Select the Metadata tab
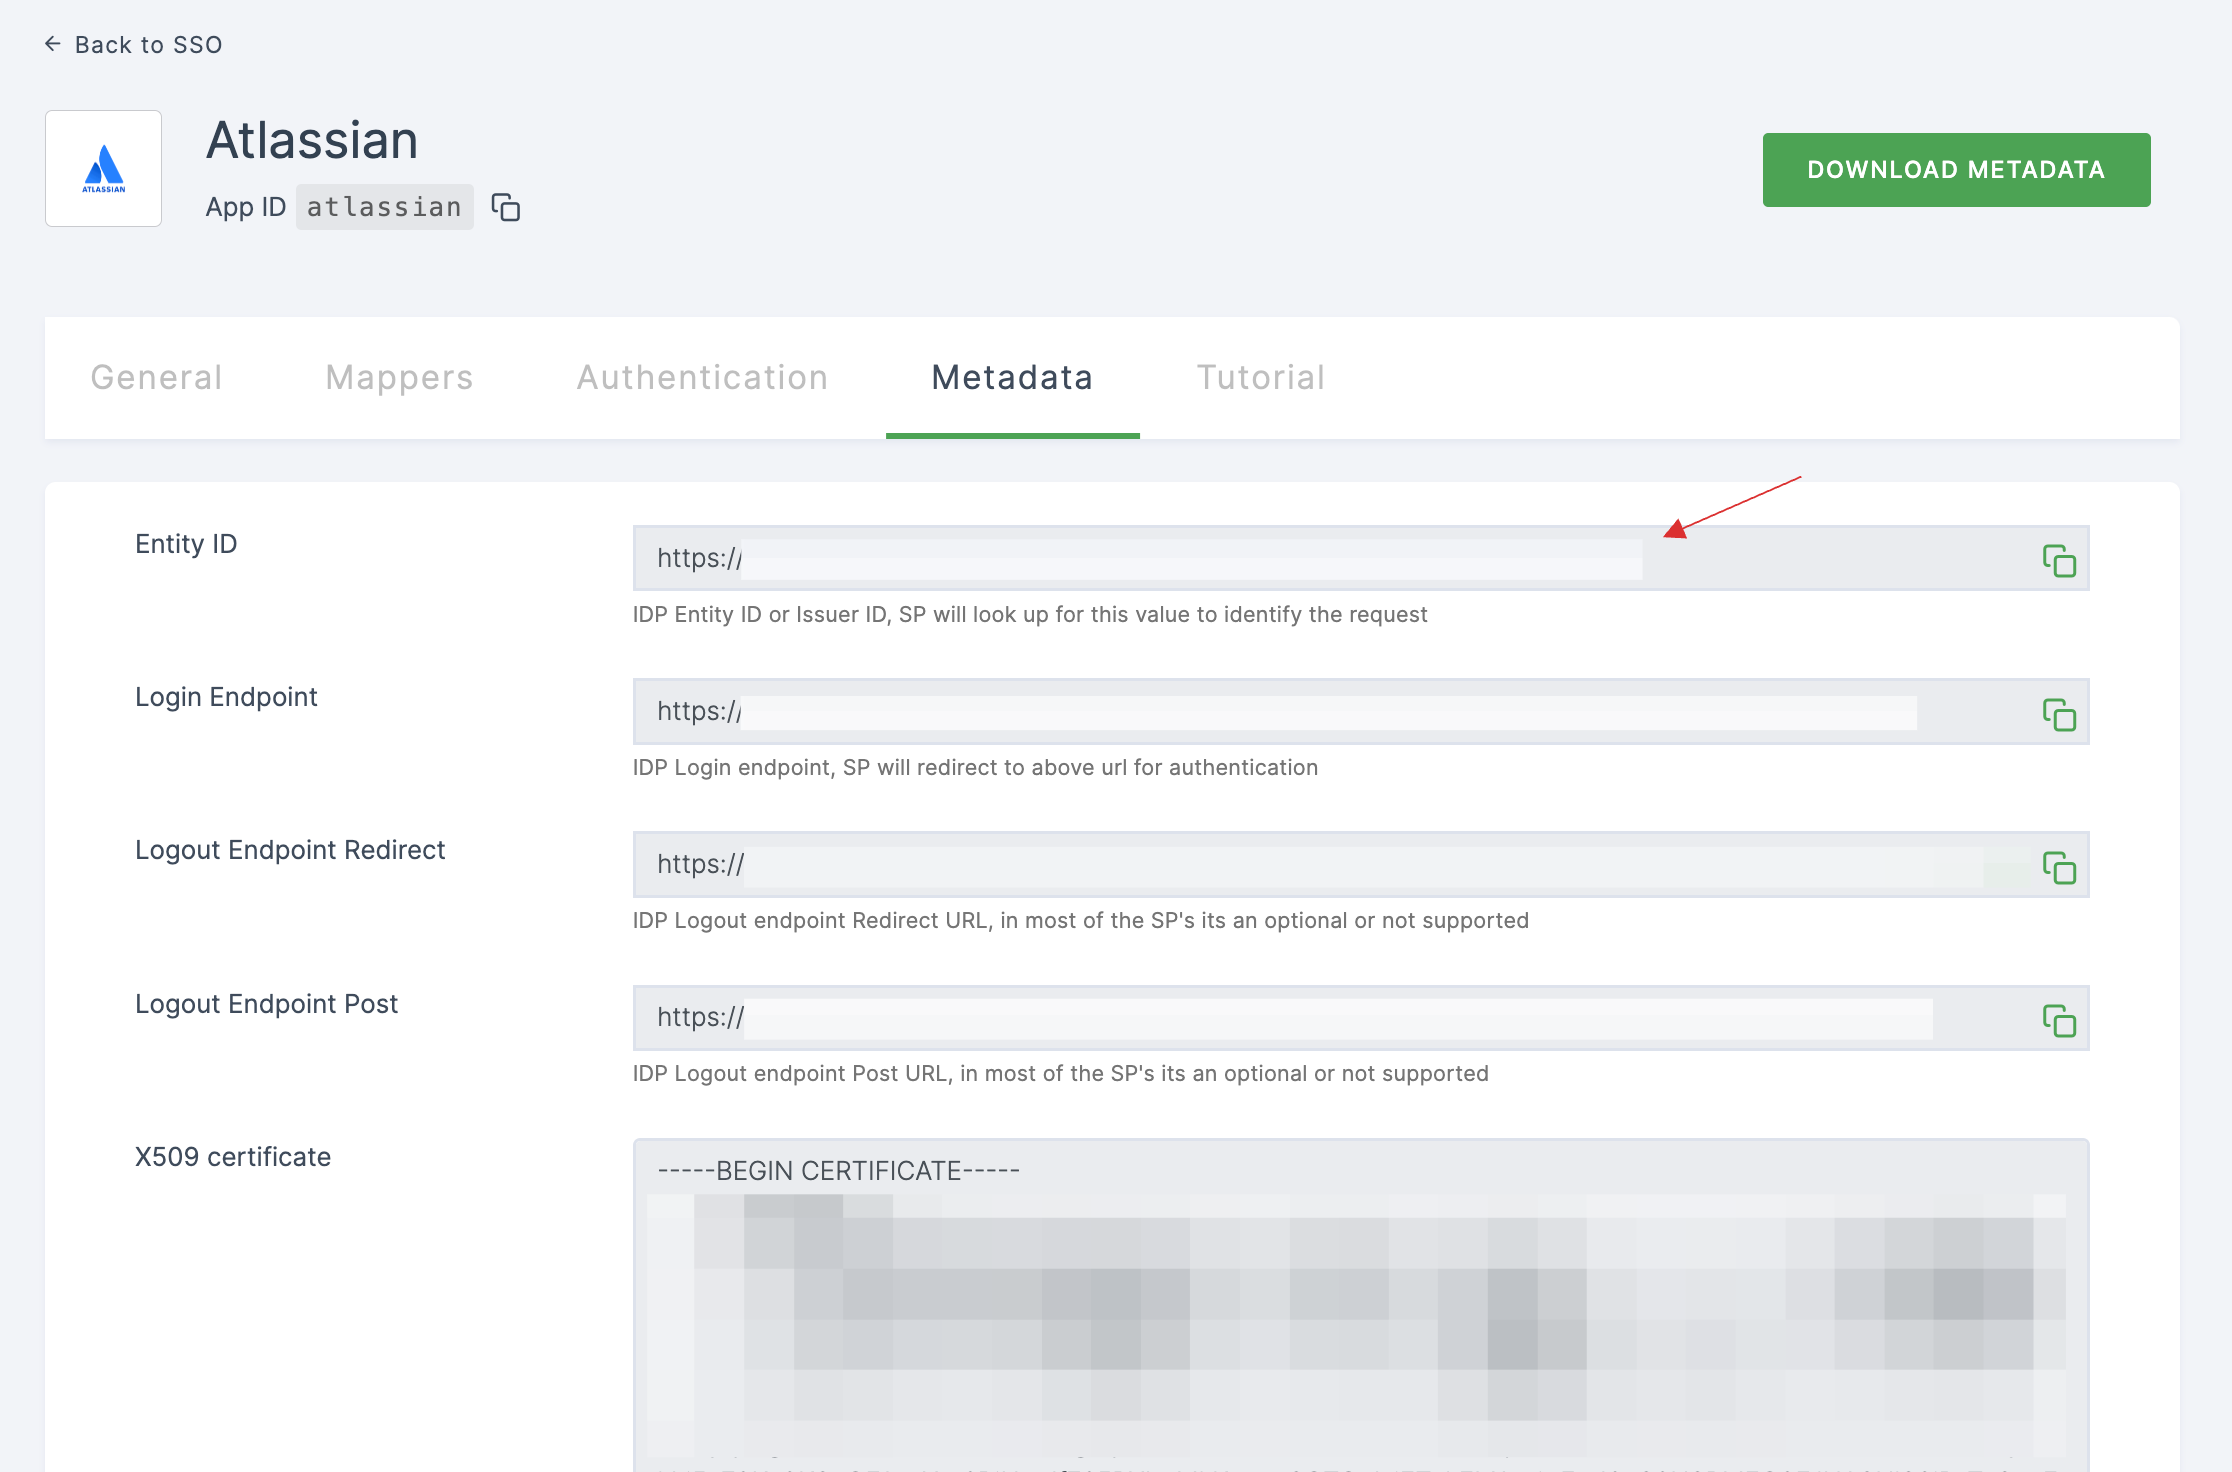This screenshot has width=2232, height=1472. pyautogui.click(x=1012, y=378)
